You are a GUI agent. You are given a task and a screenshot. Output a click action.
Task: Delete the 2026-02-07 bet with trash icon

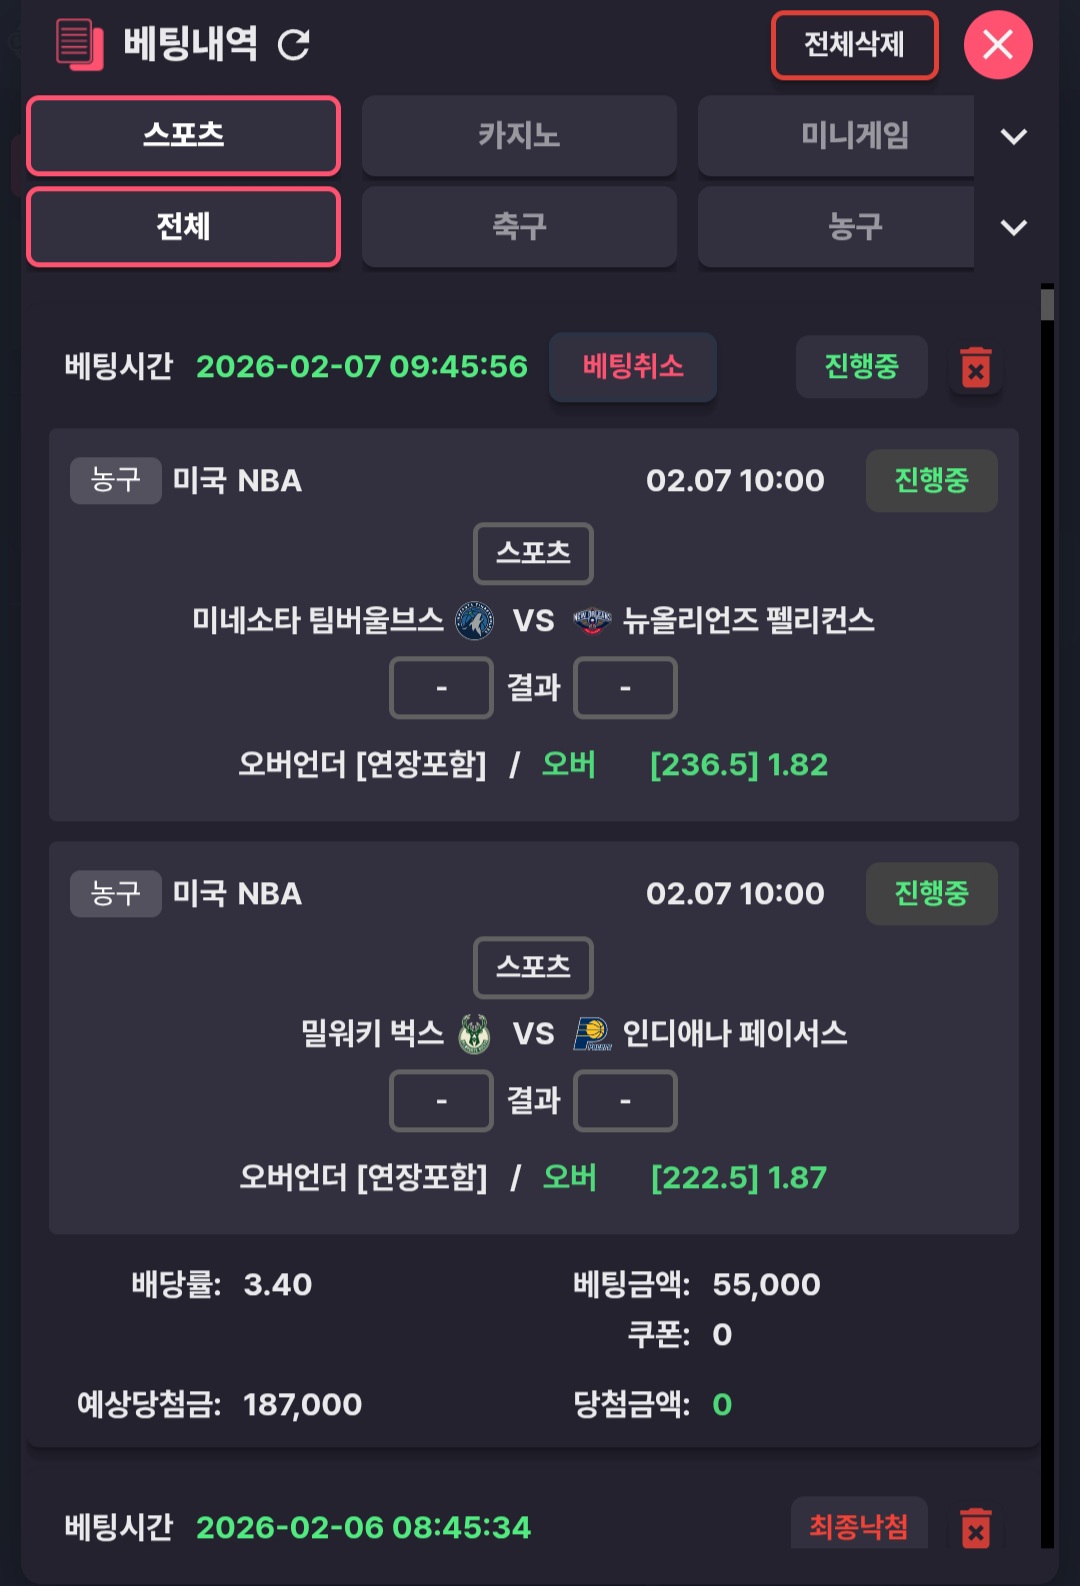pyautogui.click(x=975, y=367)
